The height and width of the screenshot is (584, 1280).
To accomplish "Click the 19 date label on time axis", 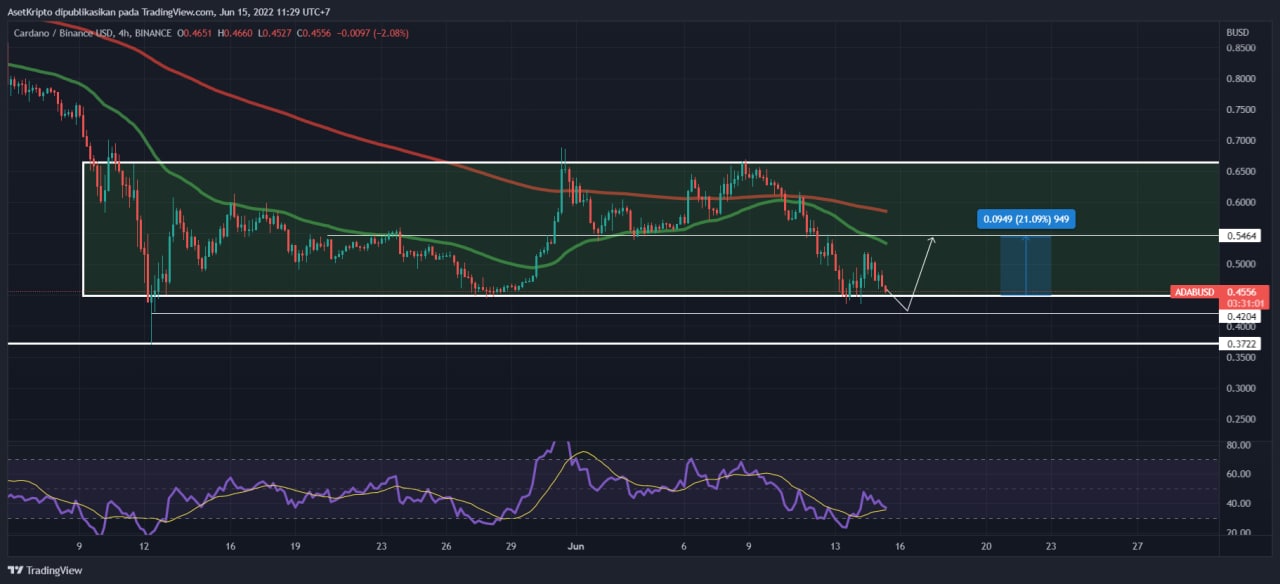I will tap(295, 547).
